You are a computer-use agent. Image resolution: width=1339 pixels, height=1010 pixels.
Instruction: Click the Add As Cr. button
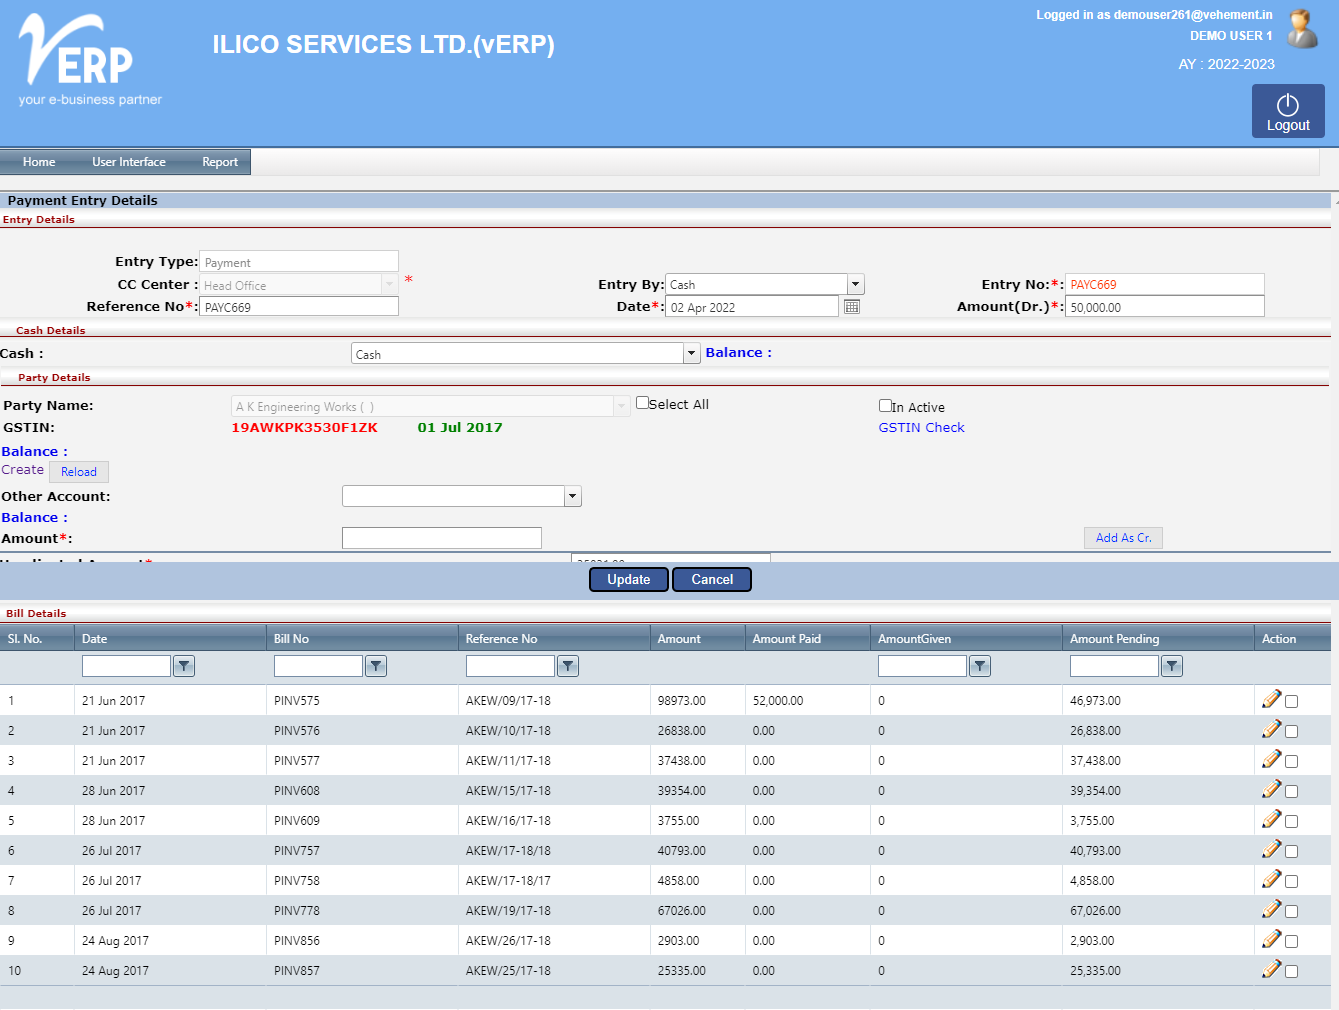point(1123,538)
